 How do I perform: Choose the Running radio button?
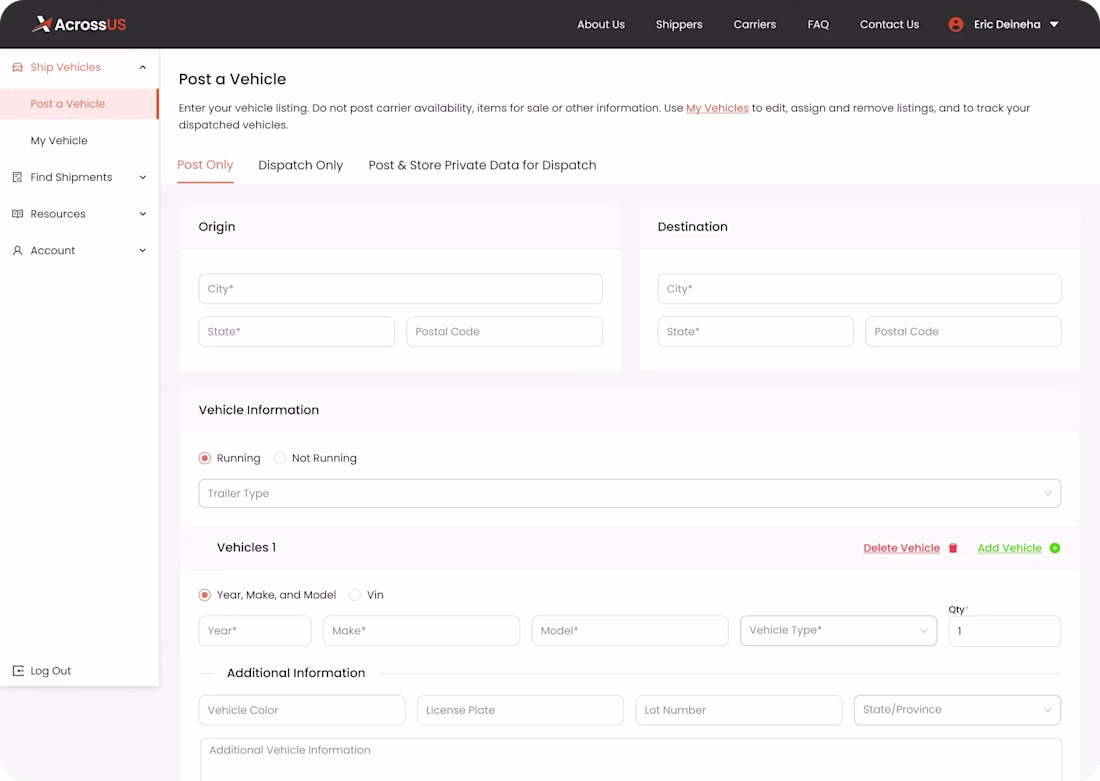(x=205, y=458)
